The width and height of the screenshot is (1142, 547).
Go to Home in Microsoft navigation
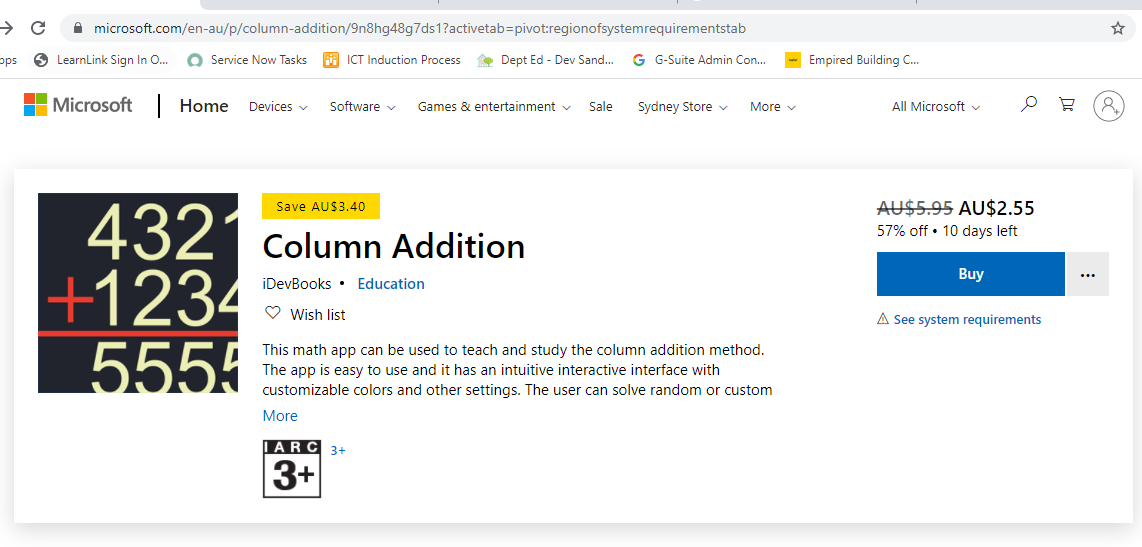click(x=204, y=106)
